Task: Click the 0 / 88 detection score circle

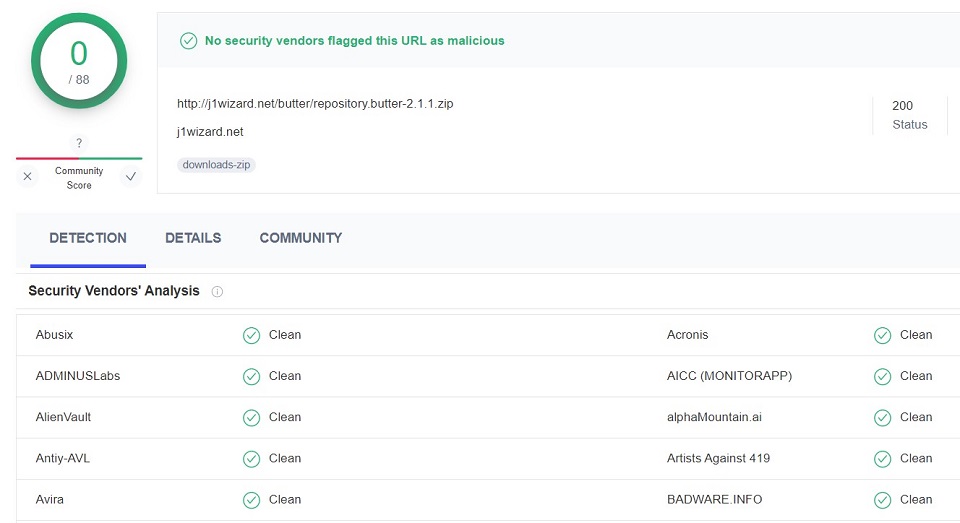Action: tap(79, 61)
